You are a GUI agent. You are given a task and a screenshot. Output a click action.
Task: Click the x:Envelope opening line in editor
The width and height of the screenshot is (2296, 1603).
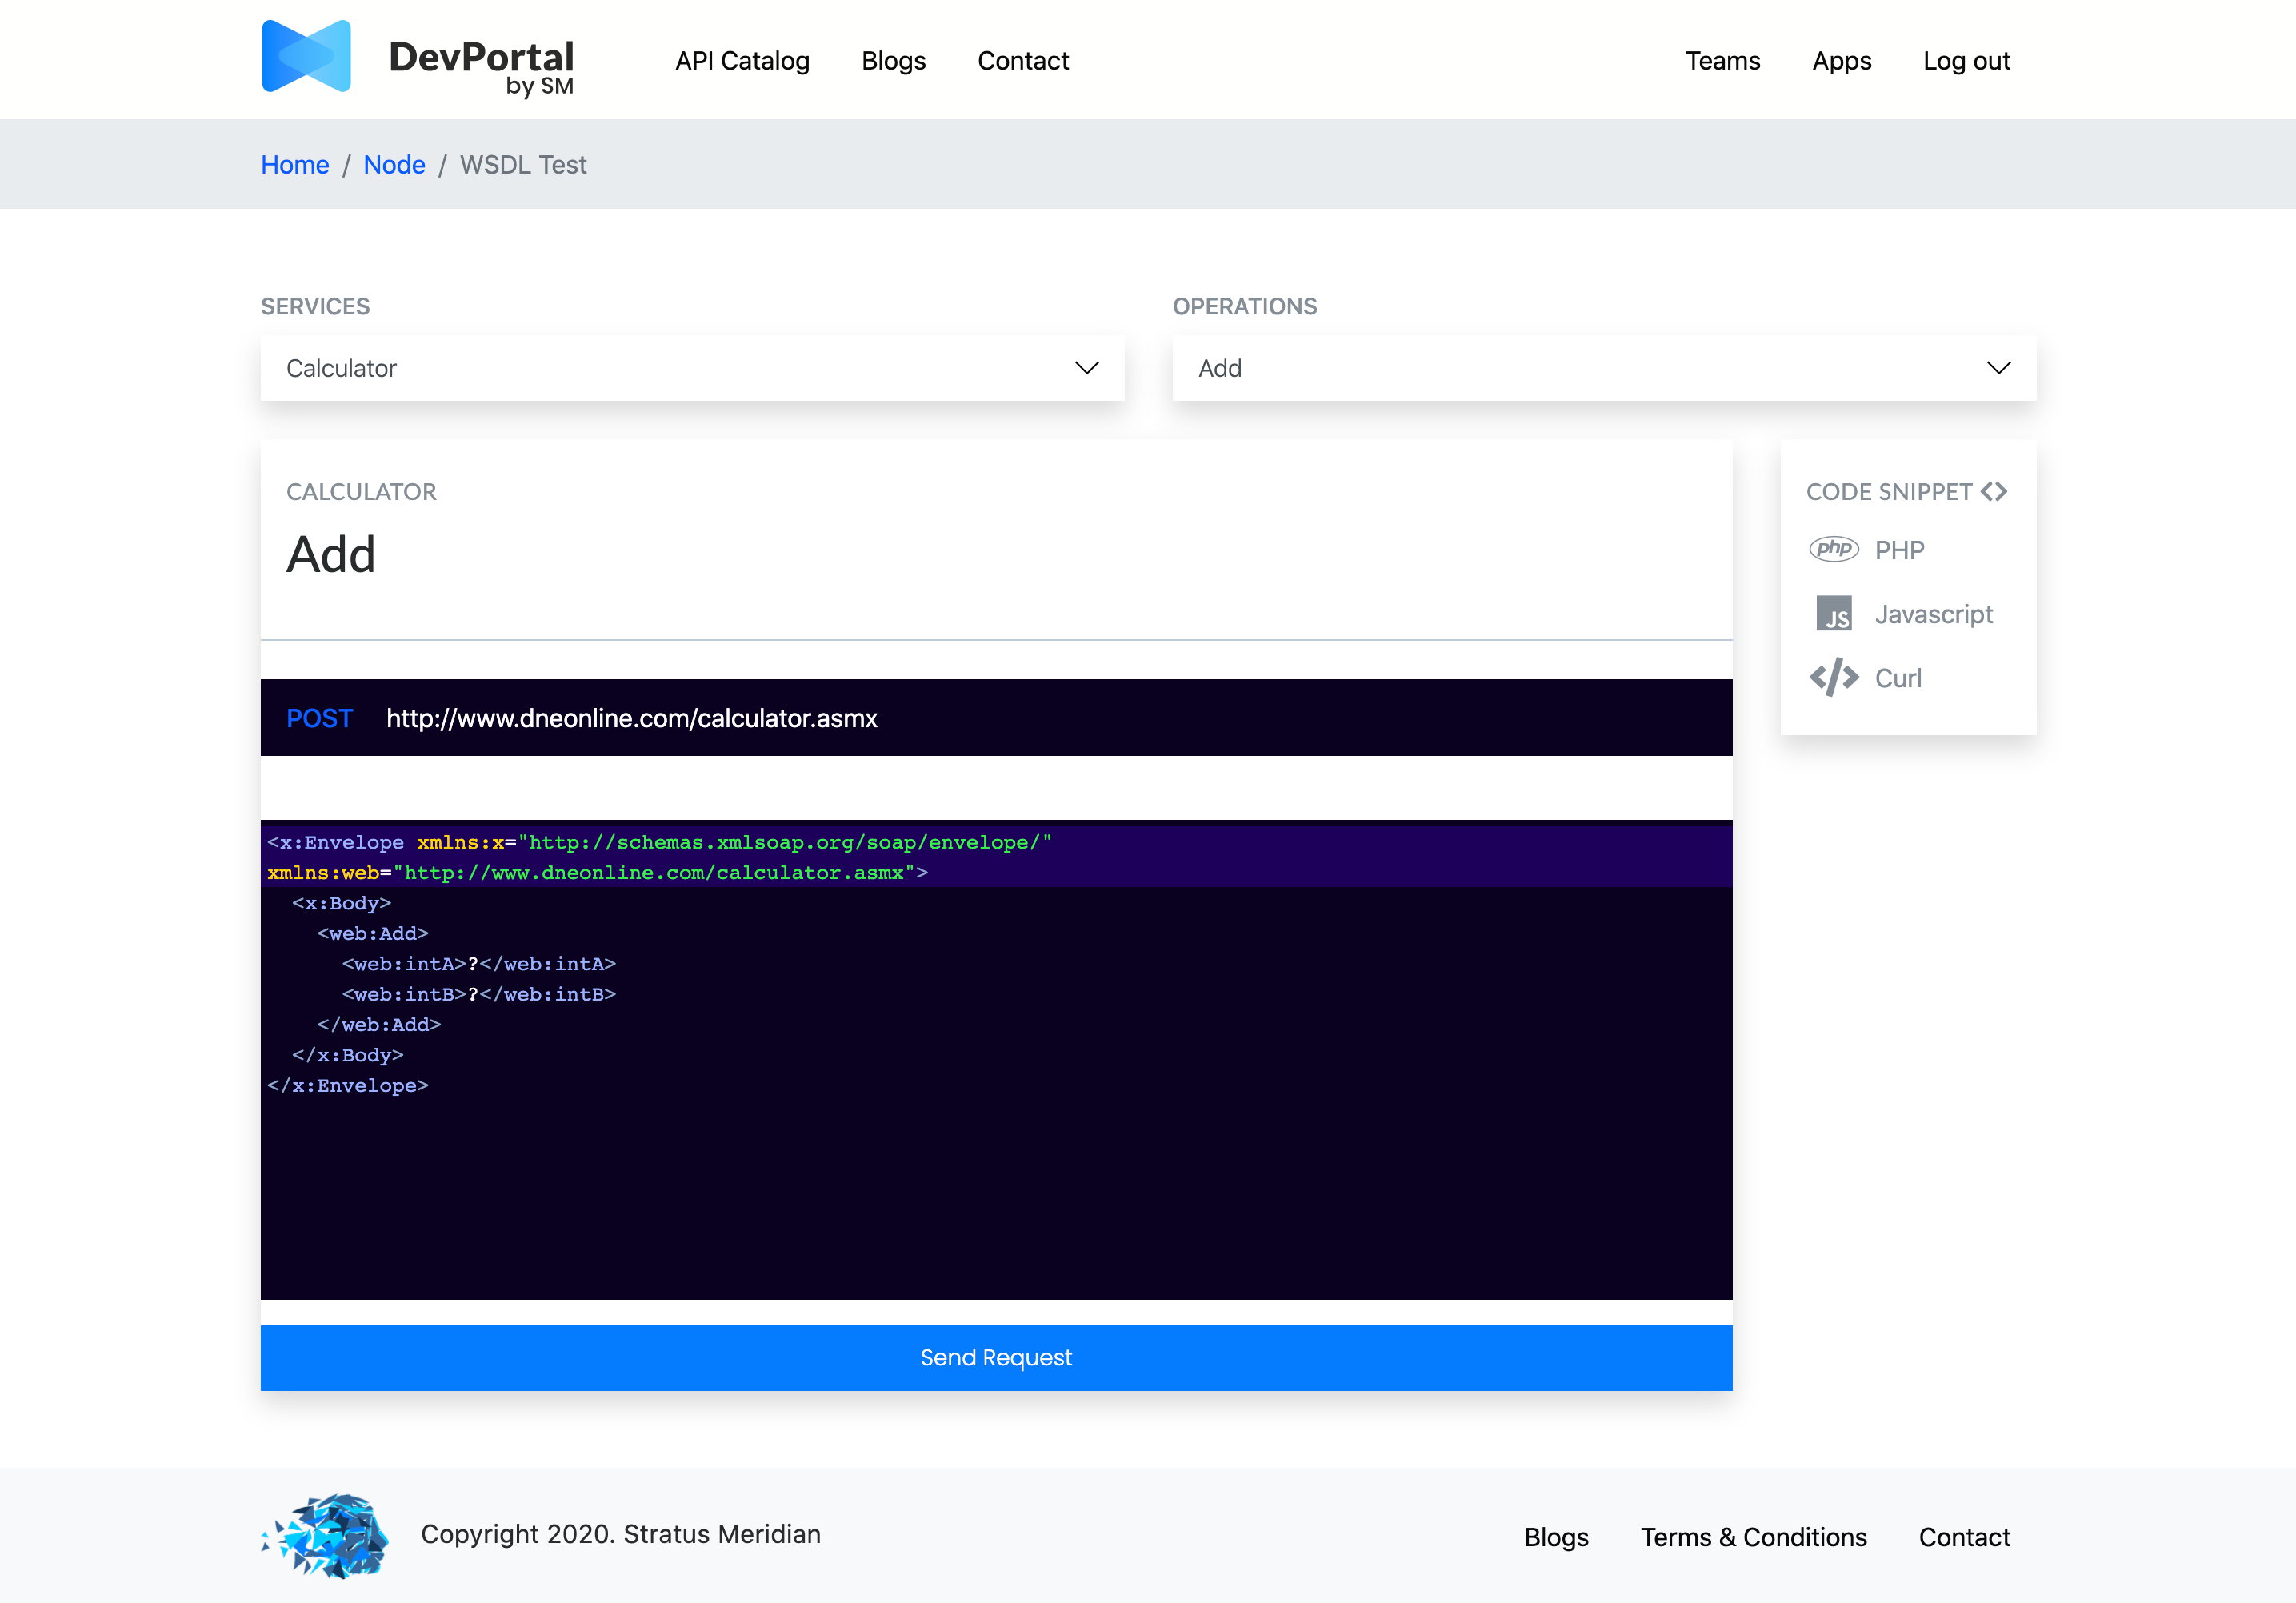click(x=659, y=842)
